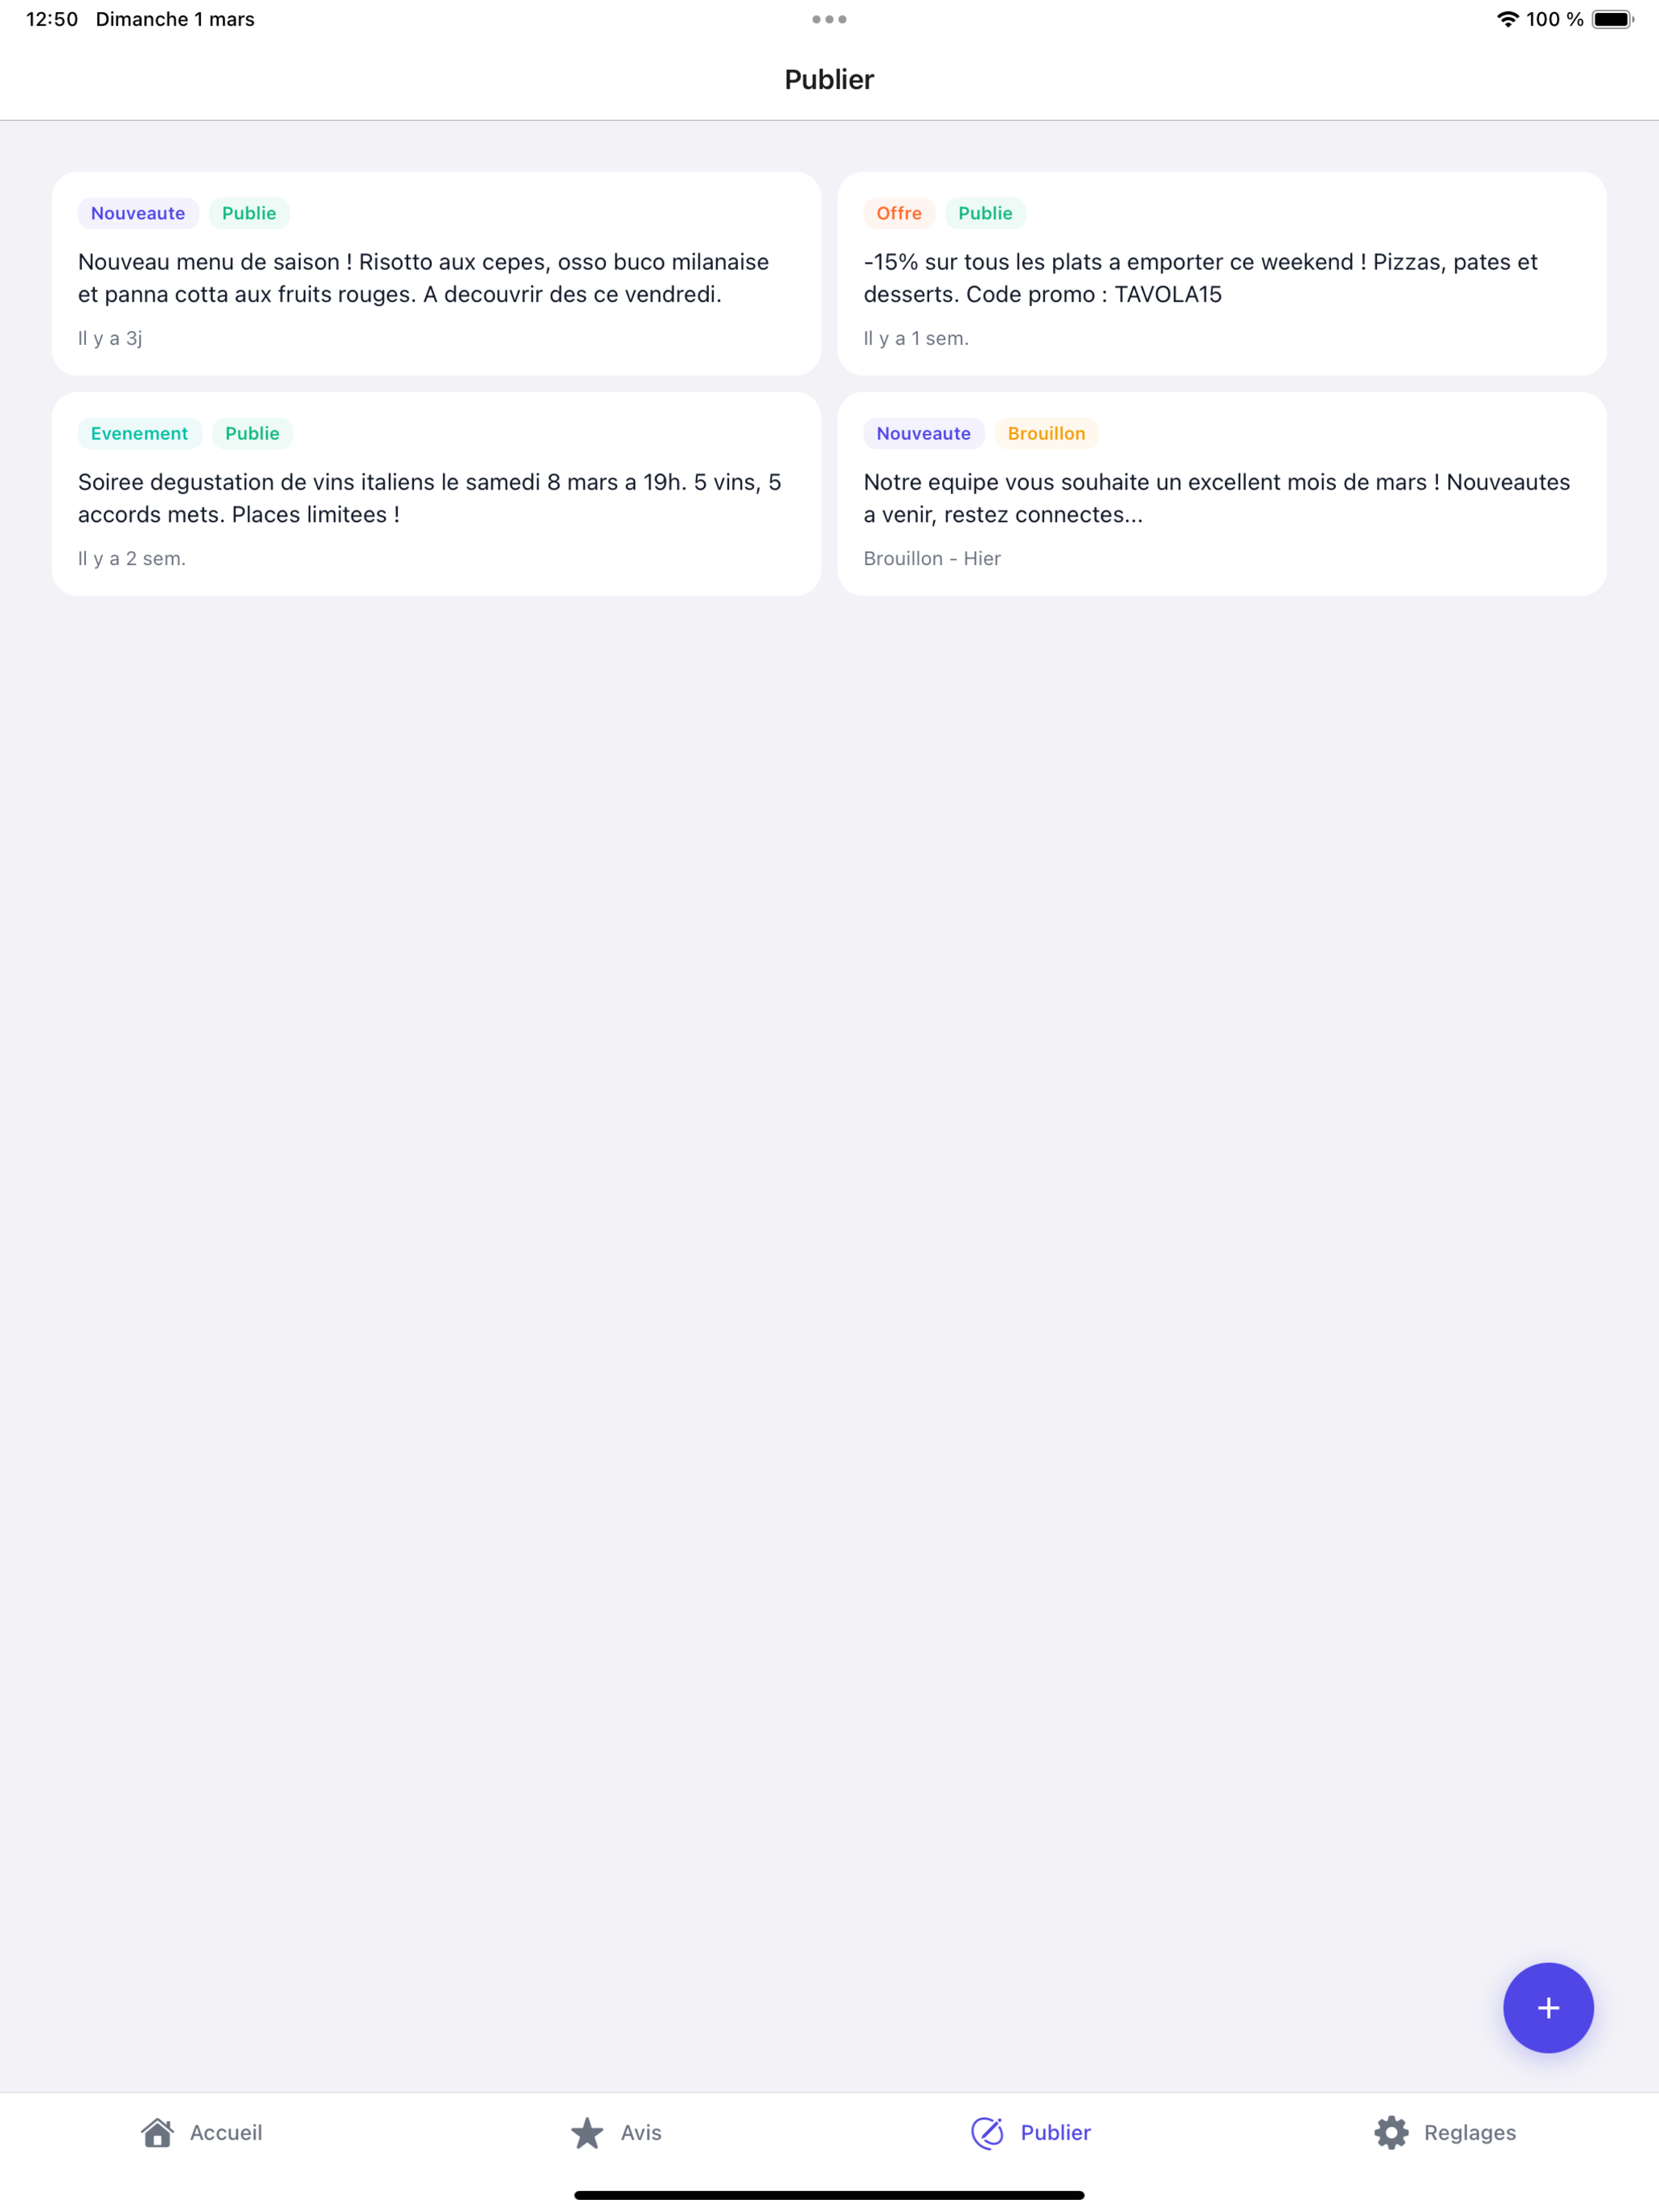The image size is (1659, 2212).
Task: Tap the Publier page title
Action: coord(829,79)
